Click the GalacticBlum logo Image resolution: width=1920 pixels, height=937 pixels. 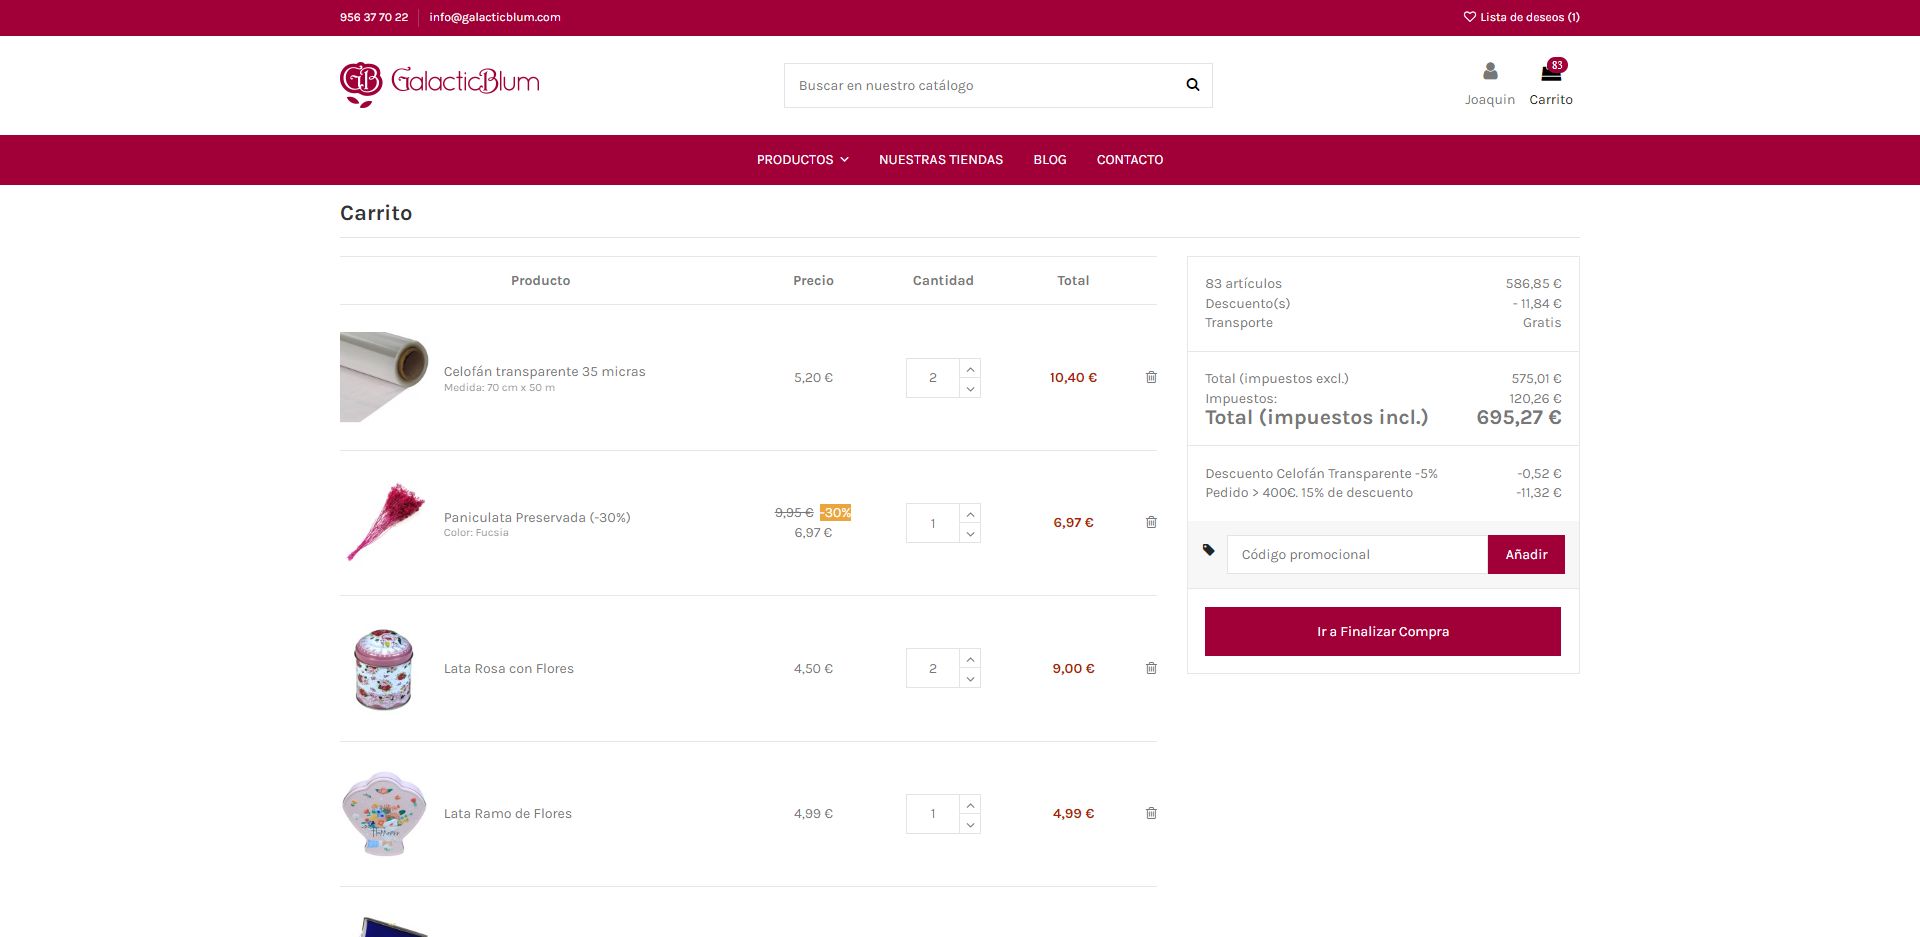click(x=440, y=84)
